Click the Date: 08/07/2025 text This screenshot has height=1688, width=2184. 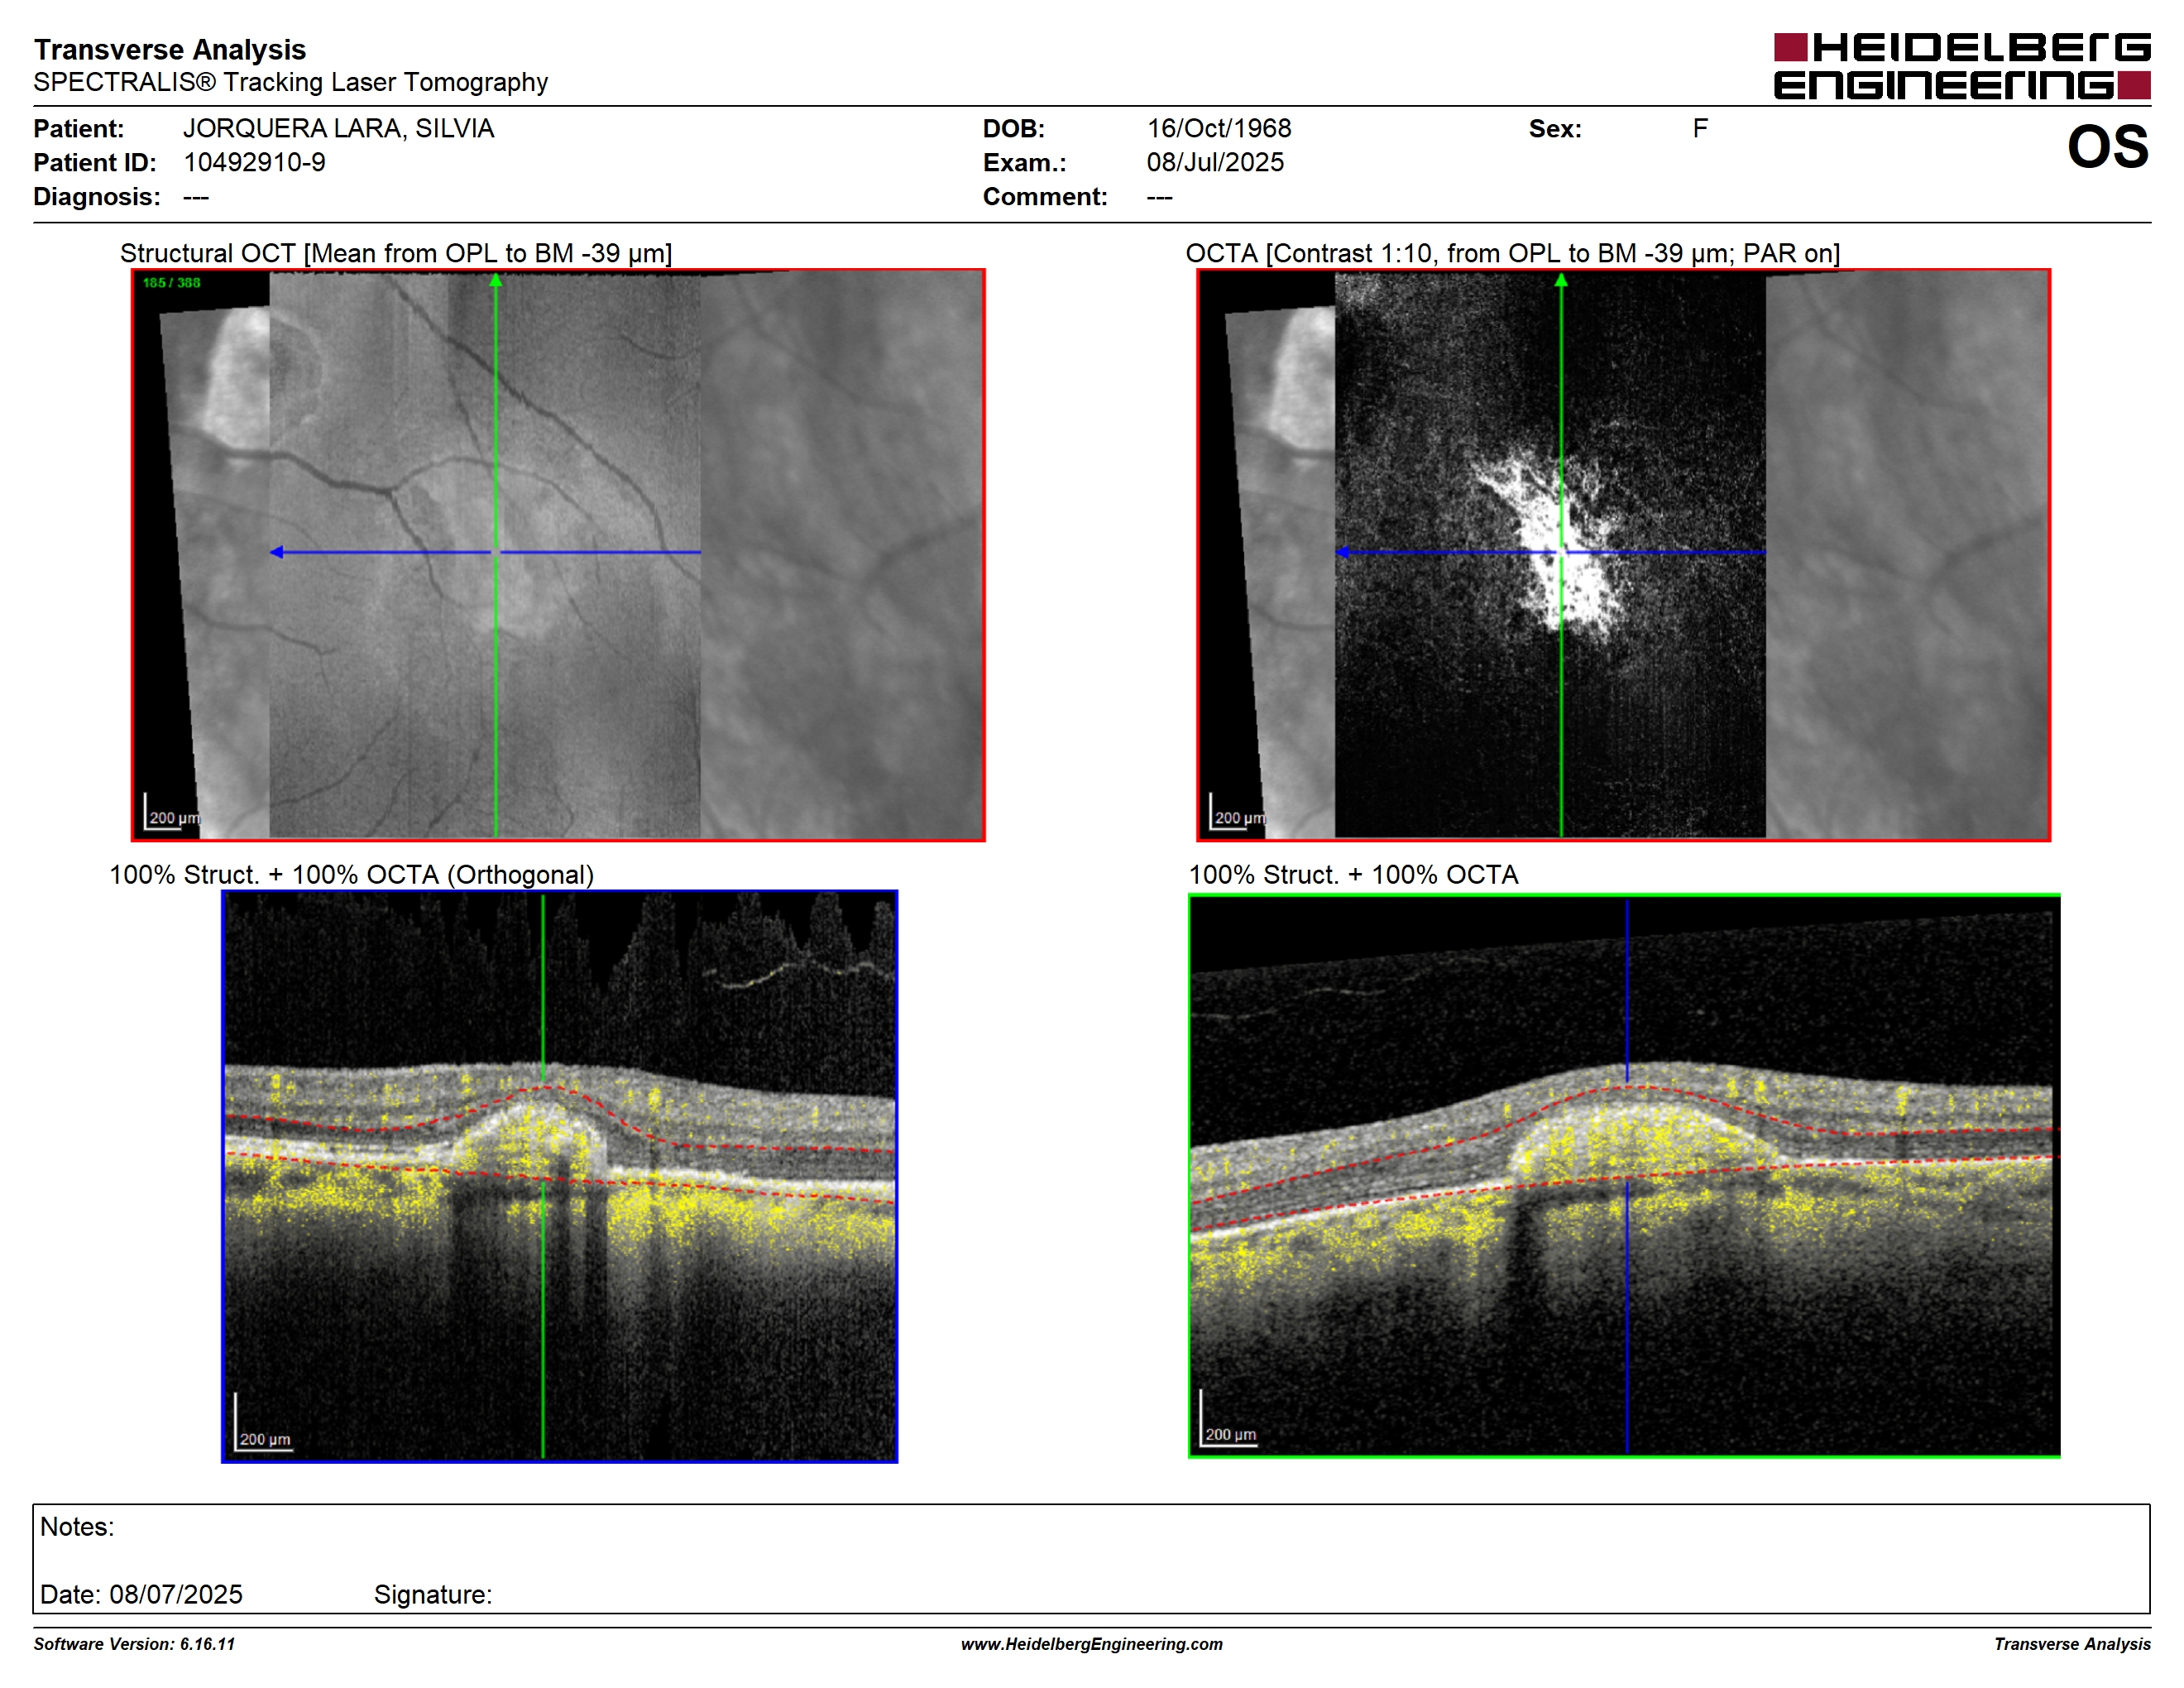click(x=141, y=1594)
